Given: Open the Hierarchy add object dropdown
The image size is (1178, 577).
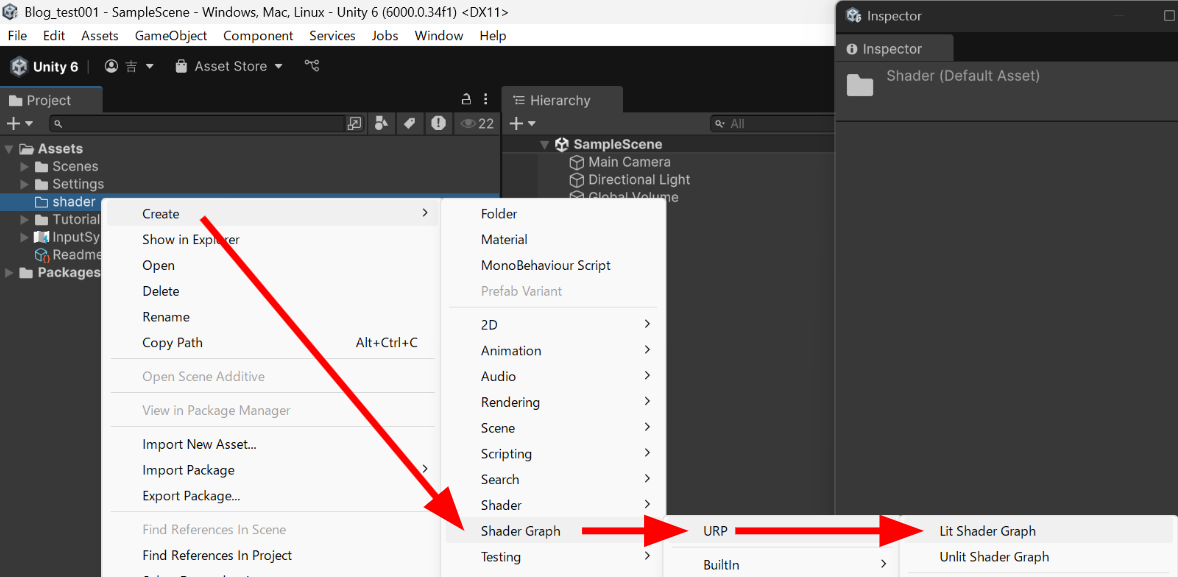Looking at the screenshot, I should point(522,123).
